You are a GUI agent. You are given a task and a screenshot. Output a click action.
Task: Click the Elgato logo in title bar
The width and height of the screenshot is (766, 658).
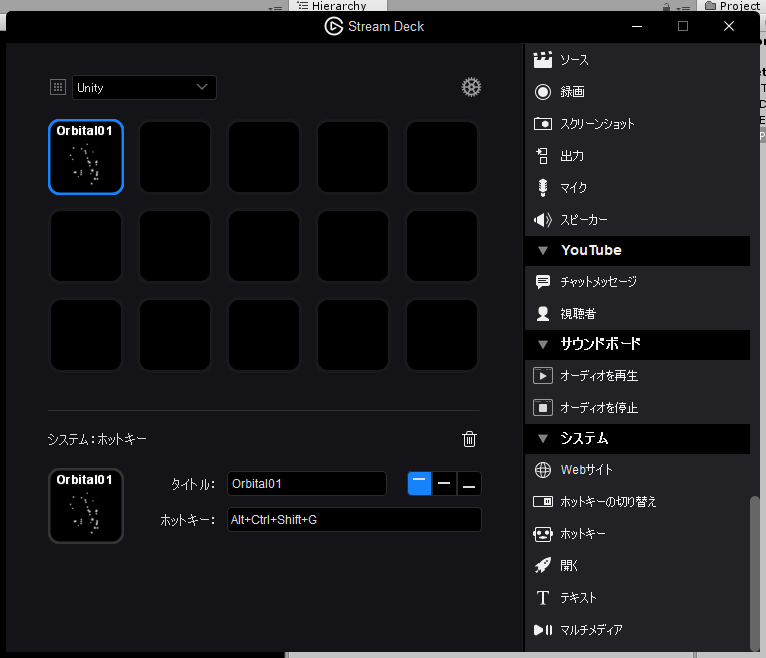pos(334,26)
